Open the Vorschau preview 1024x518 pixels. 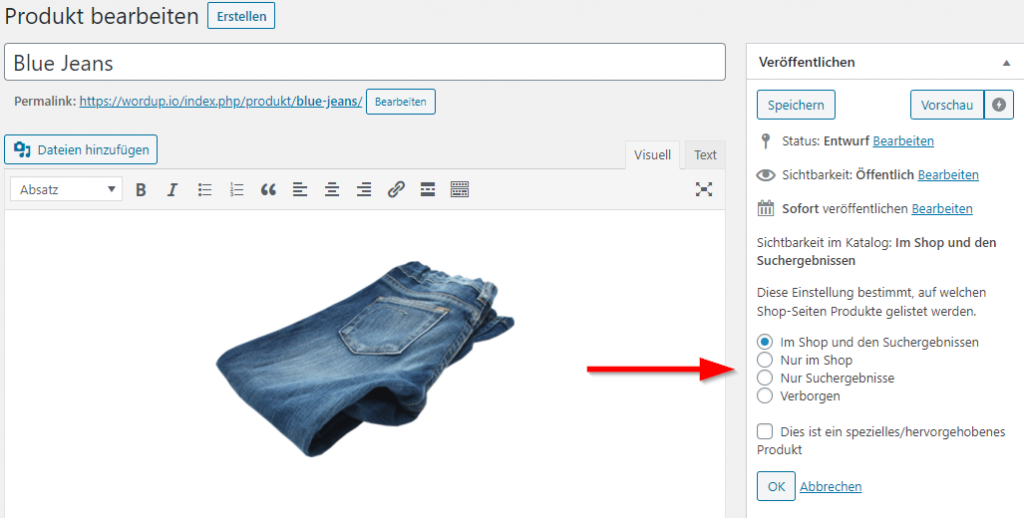point(947,105)
